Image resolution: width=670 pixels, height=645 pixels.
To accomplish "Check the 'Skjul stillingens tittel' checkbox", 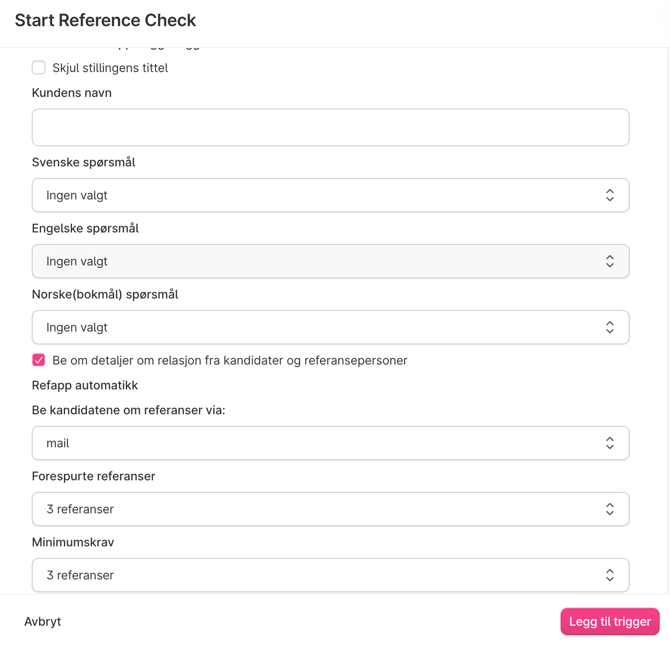I will pyautogui.click(x=39, y=68).
